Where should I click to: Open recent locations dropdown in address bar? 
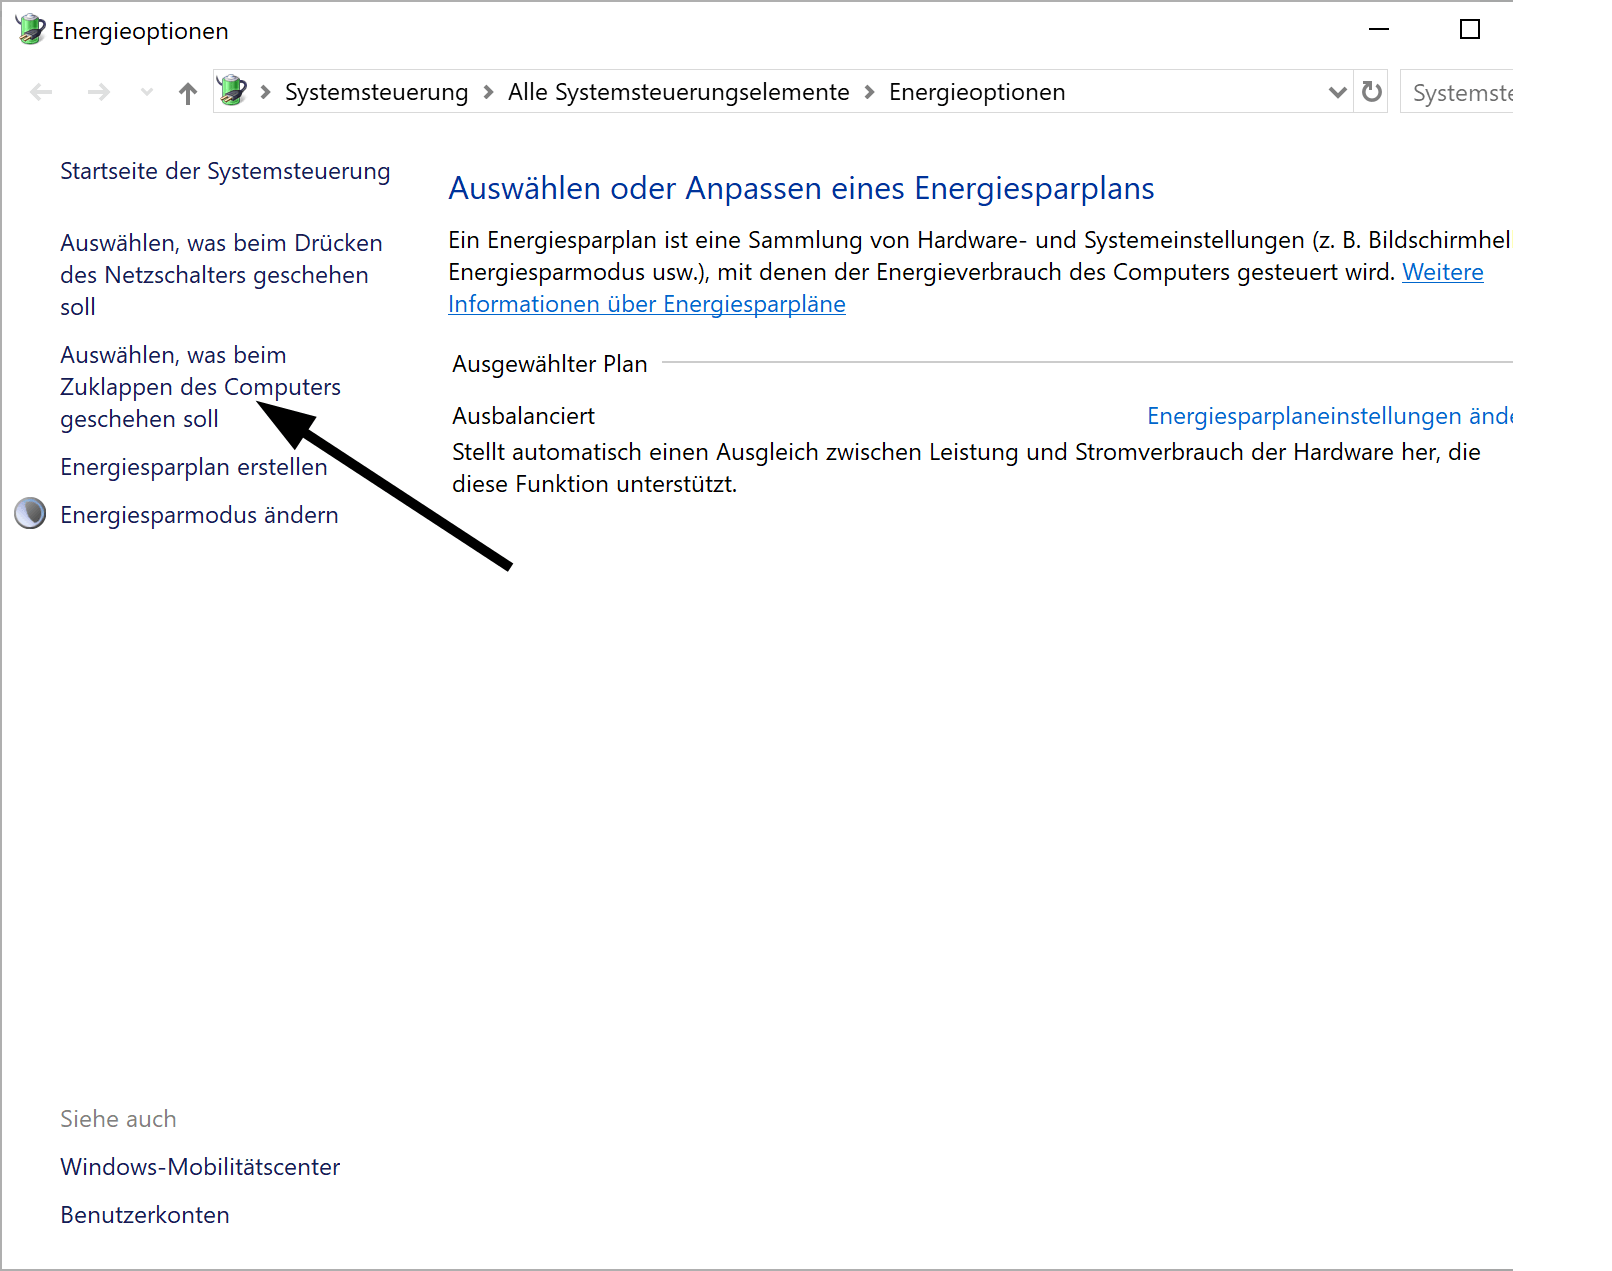point(1338,91)
